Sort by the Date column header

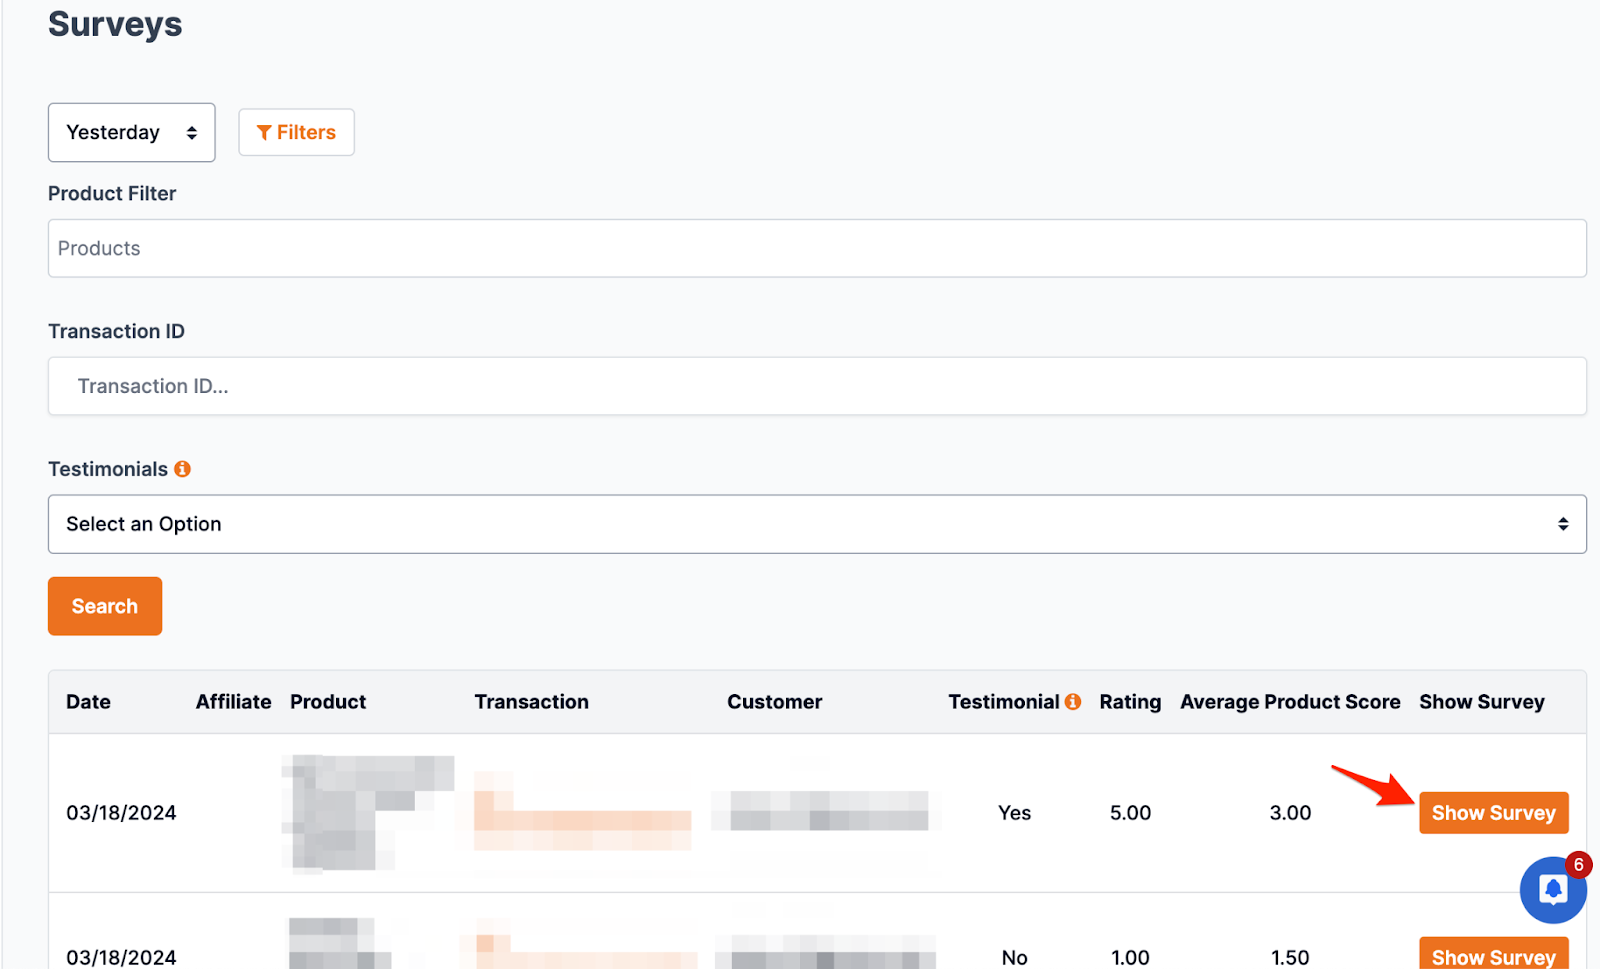tap(88, 702)
